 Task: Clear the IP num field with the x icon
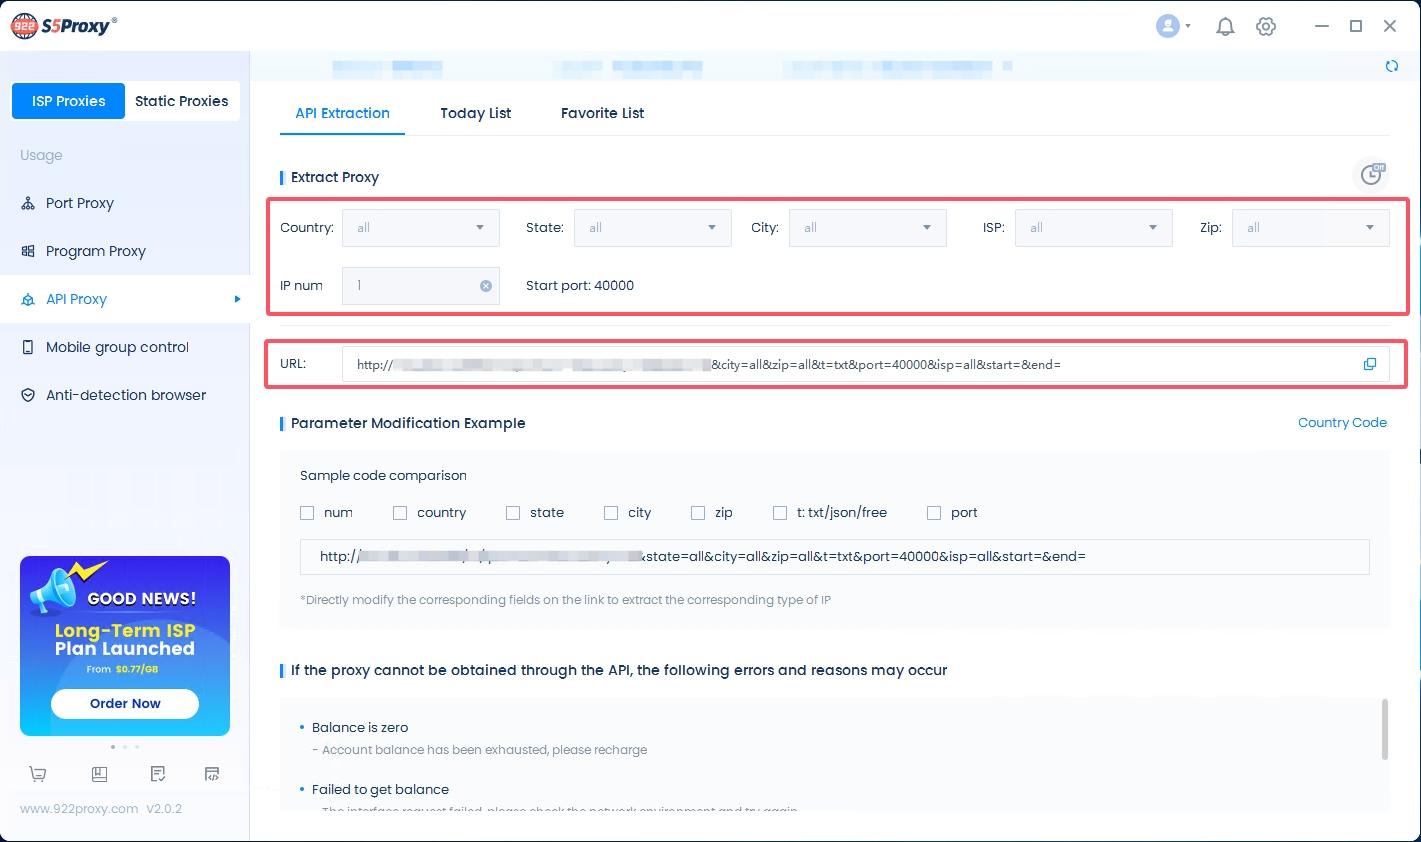pyautogui.click(x=486, y=286)
